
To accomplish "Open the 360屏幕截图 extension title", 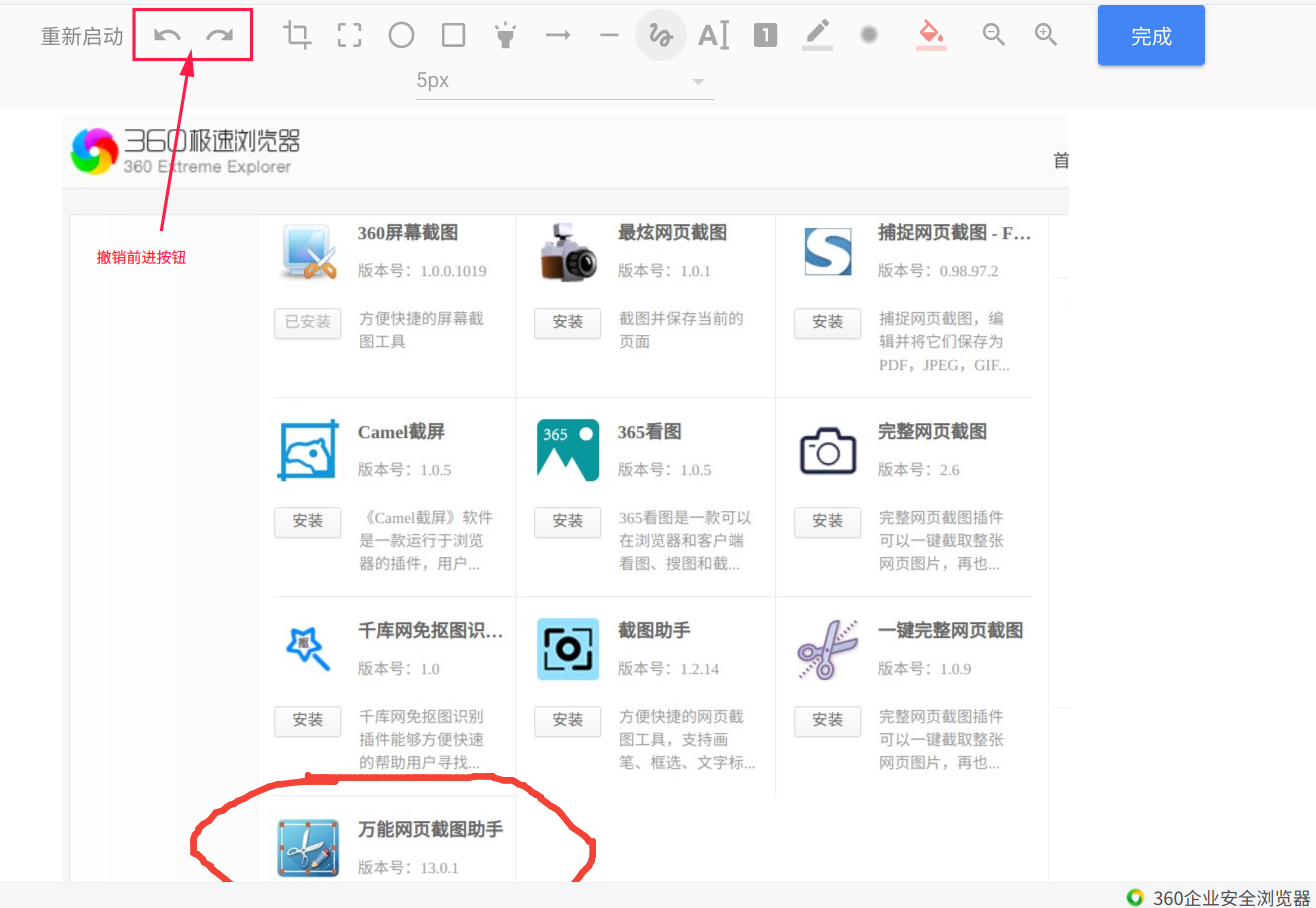I will tap(408, 233).
